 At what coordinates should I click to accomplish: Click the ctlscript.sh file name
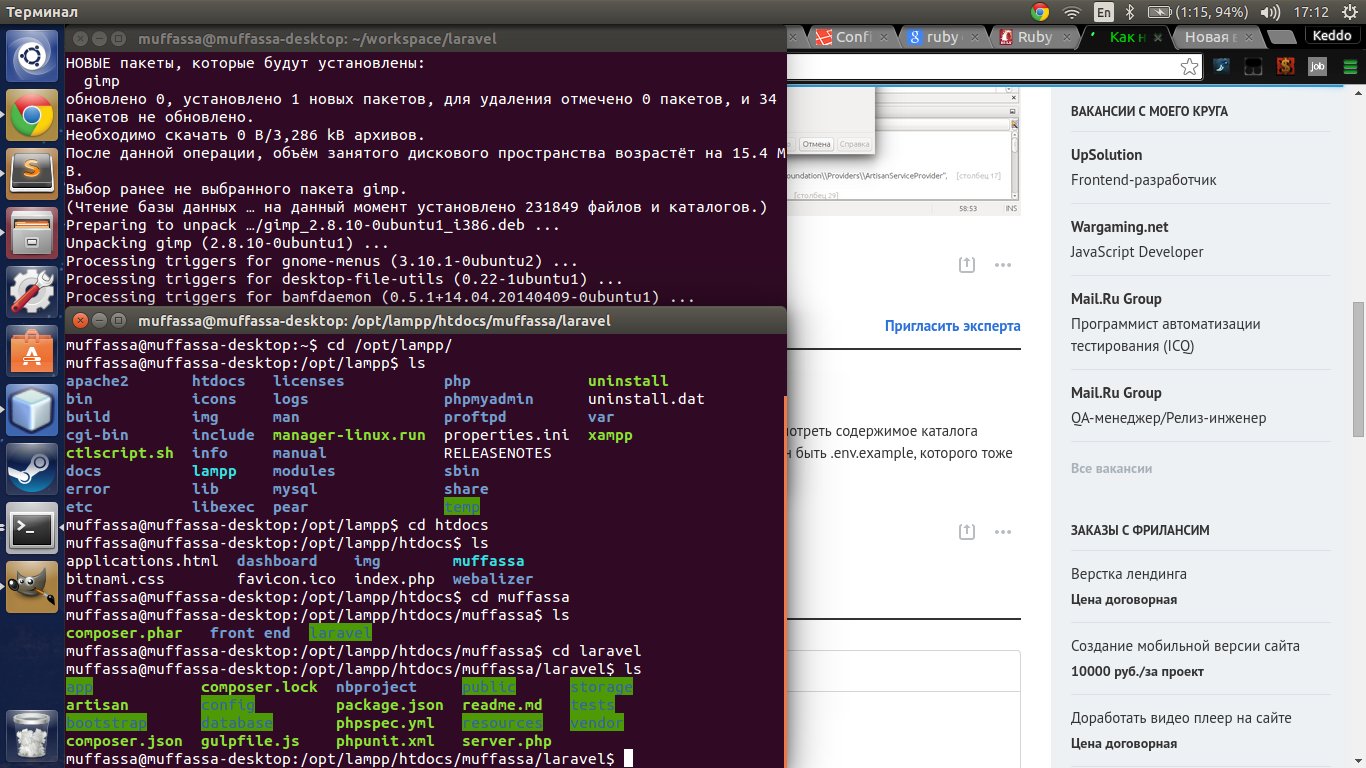click(120, 453)
